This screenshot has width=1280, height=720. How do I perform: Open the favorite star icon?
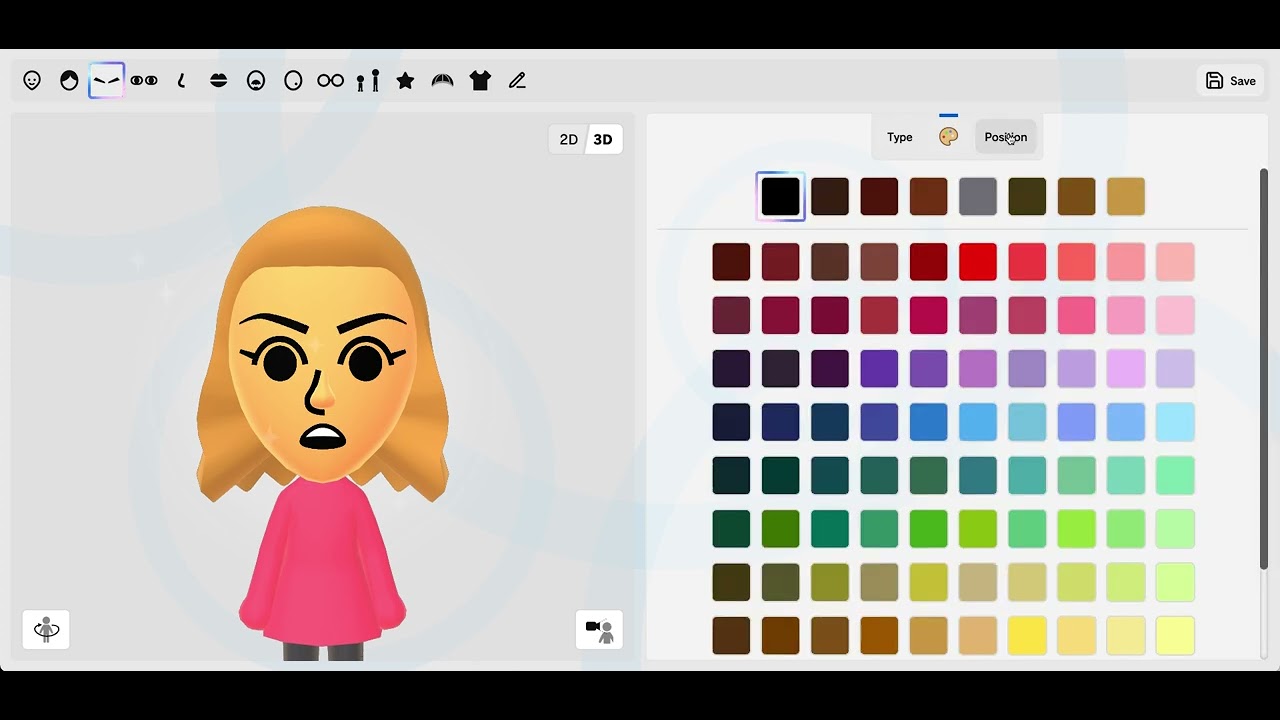(405, 81)
